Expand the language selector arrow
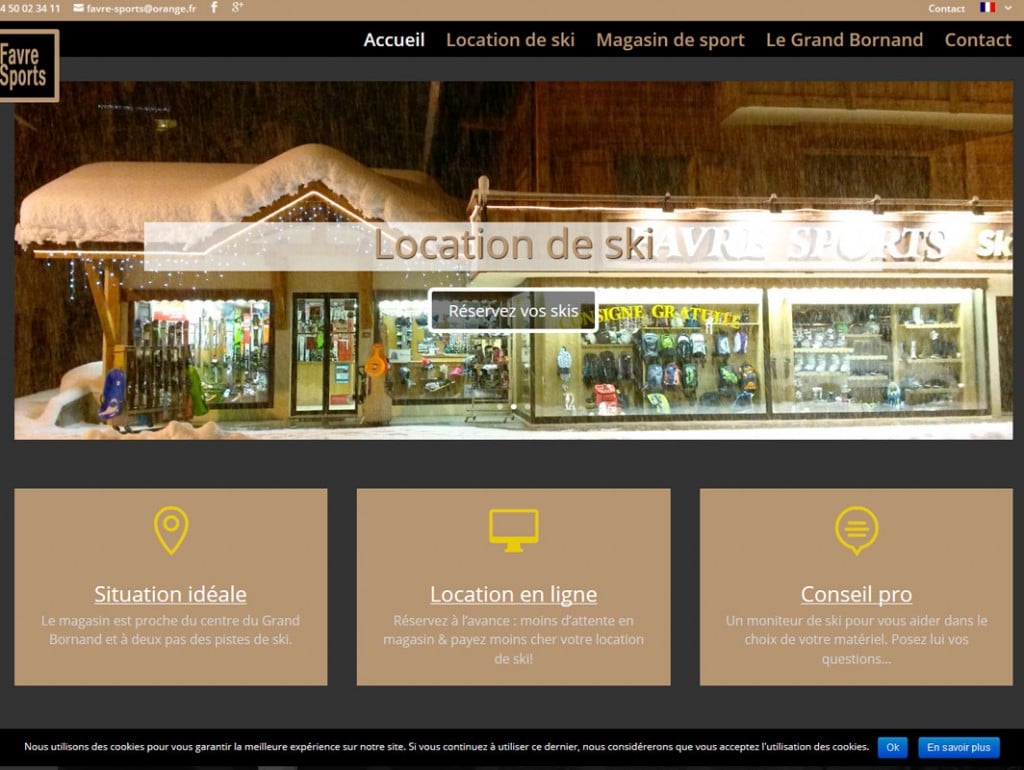This screenshot has height=770, width=1024. pos(1008,8)
